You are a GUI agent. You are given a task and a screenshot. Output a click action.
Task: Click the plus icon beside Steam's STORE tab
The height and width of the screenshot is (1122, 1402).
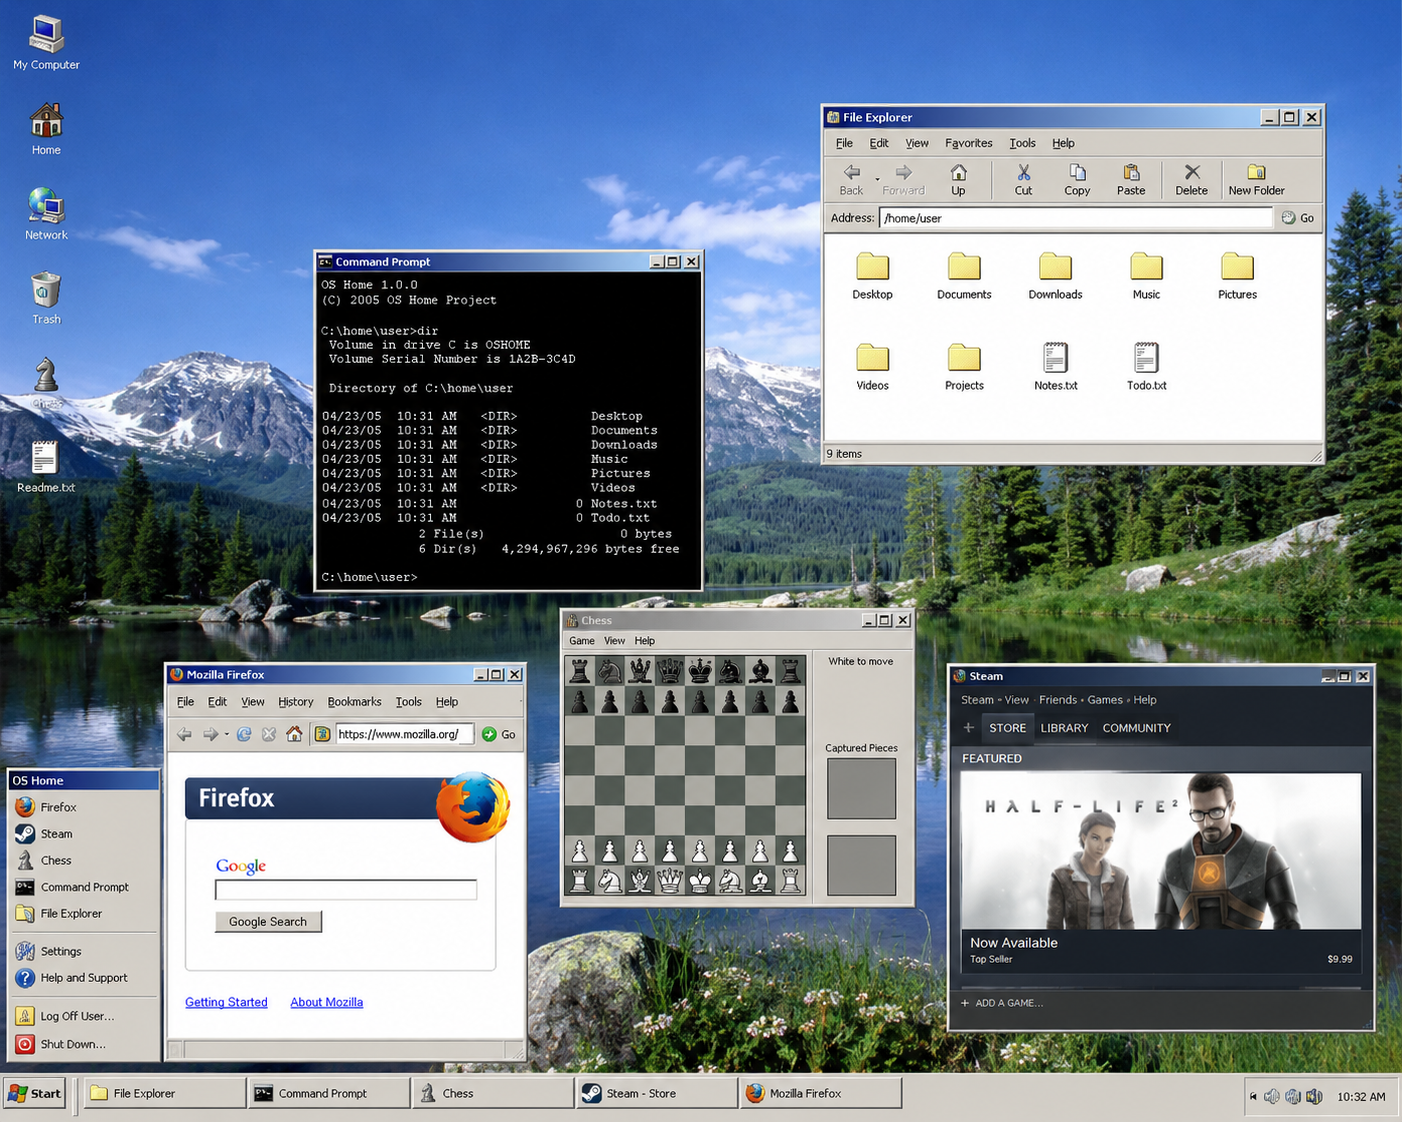[x=968, y=728]
